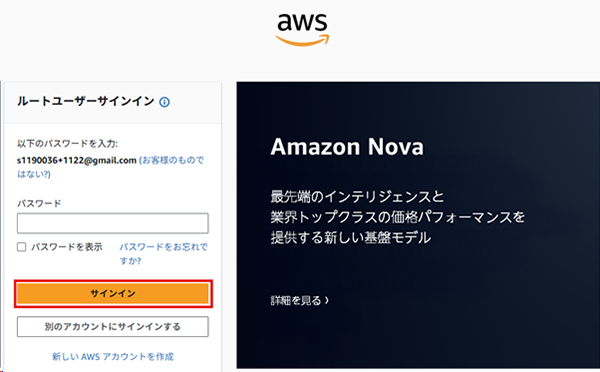The image size is (600, 372).
Task: Click the chevron after 詳細を見る
Action: [x=327, y=300]
